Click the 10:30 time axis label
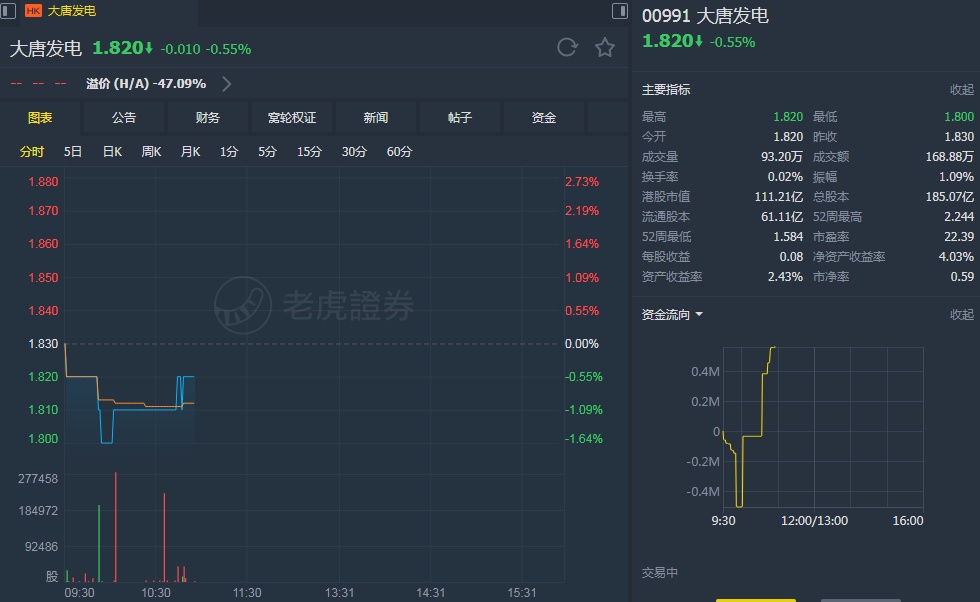The width and height of the screenshot is (980, 602). 156,593
